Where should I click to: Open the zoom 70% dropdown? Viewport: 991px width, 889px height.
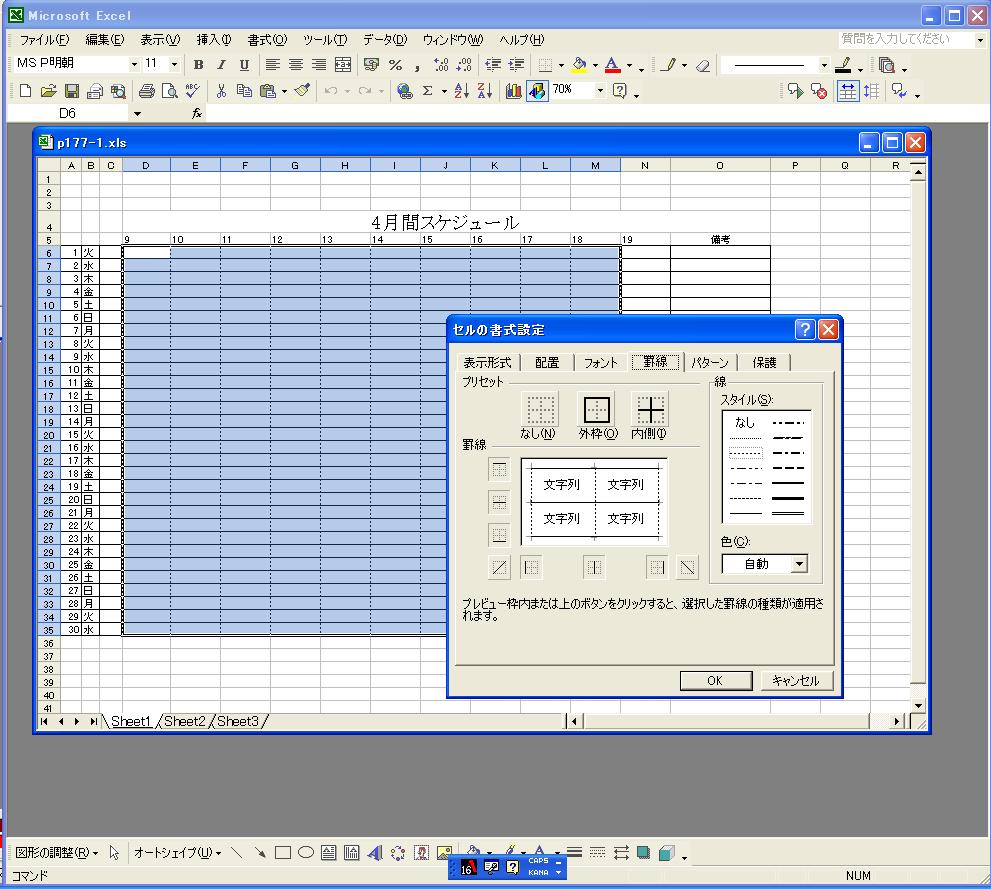(x=600, y=90)
